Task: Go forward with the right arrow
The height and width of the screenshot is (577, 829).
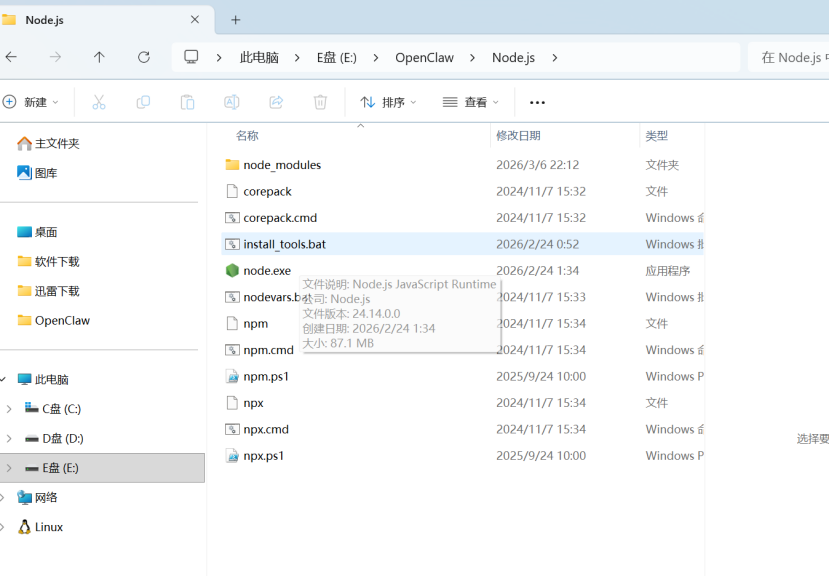Action: pos(55,57)
